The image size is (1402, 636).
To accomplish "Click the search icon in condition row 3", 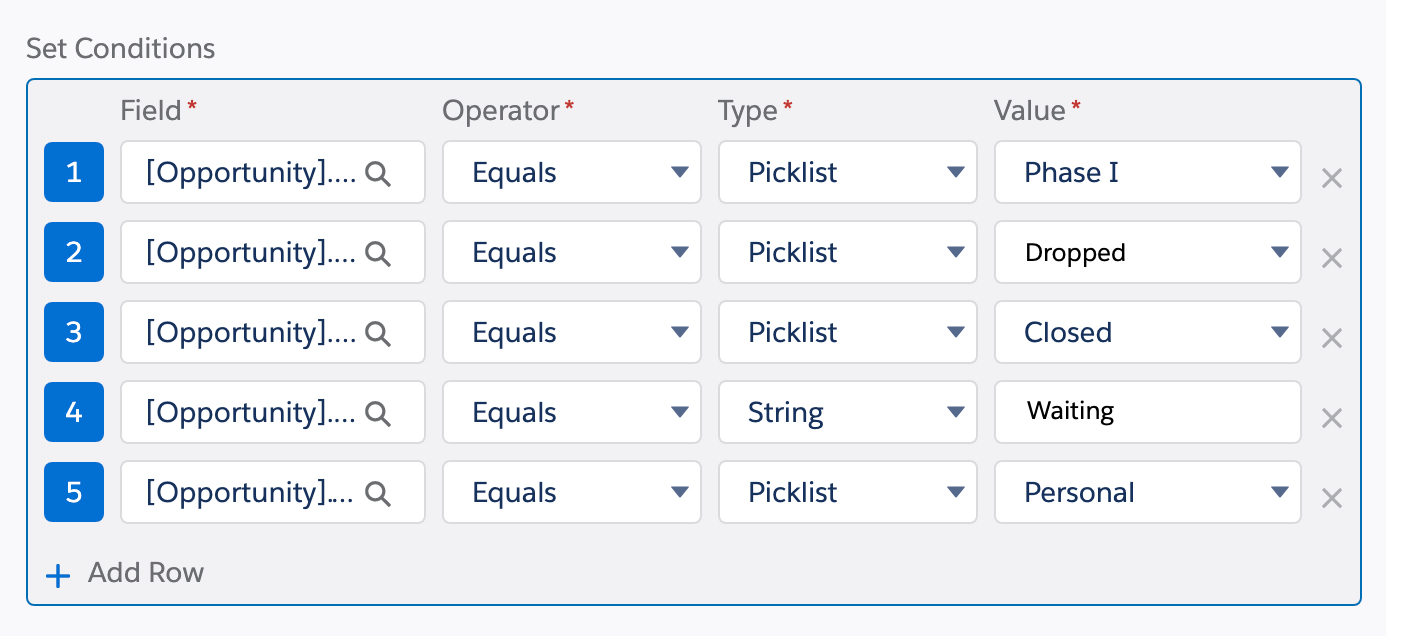I will click(x=377, y=334).
